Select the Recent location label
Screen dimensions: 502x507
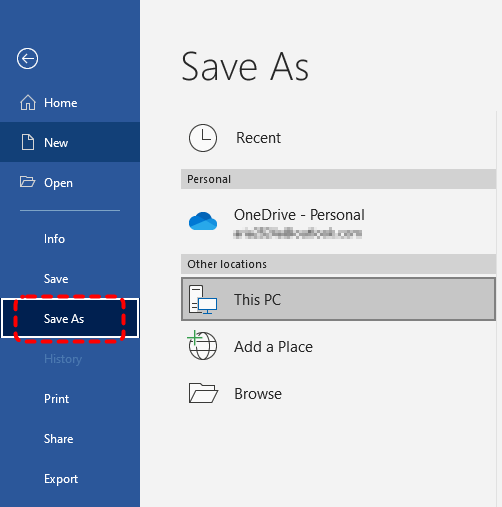(258, 138)
